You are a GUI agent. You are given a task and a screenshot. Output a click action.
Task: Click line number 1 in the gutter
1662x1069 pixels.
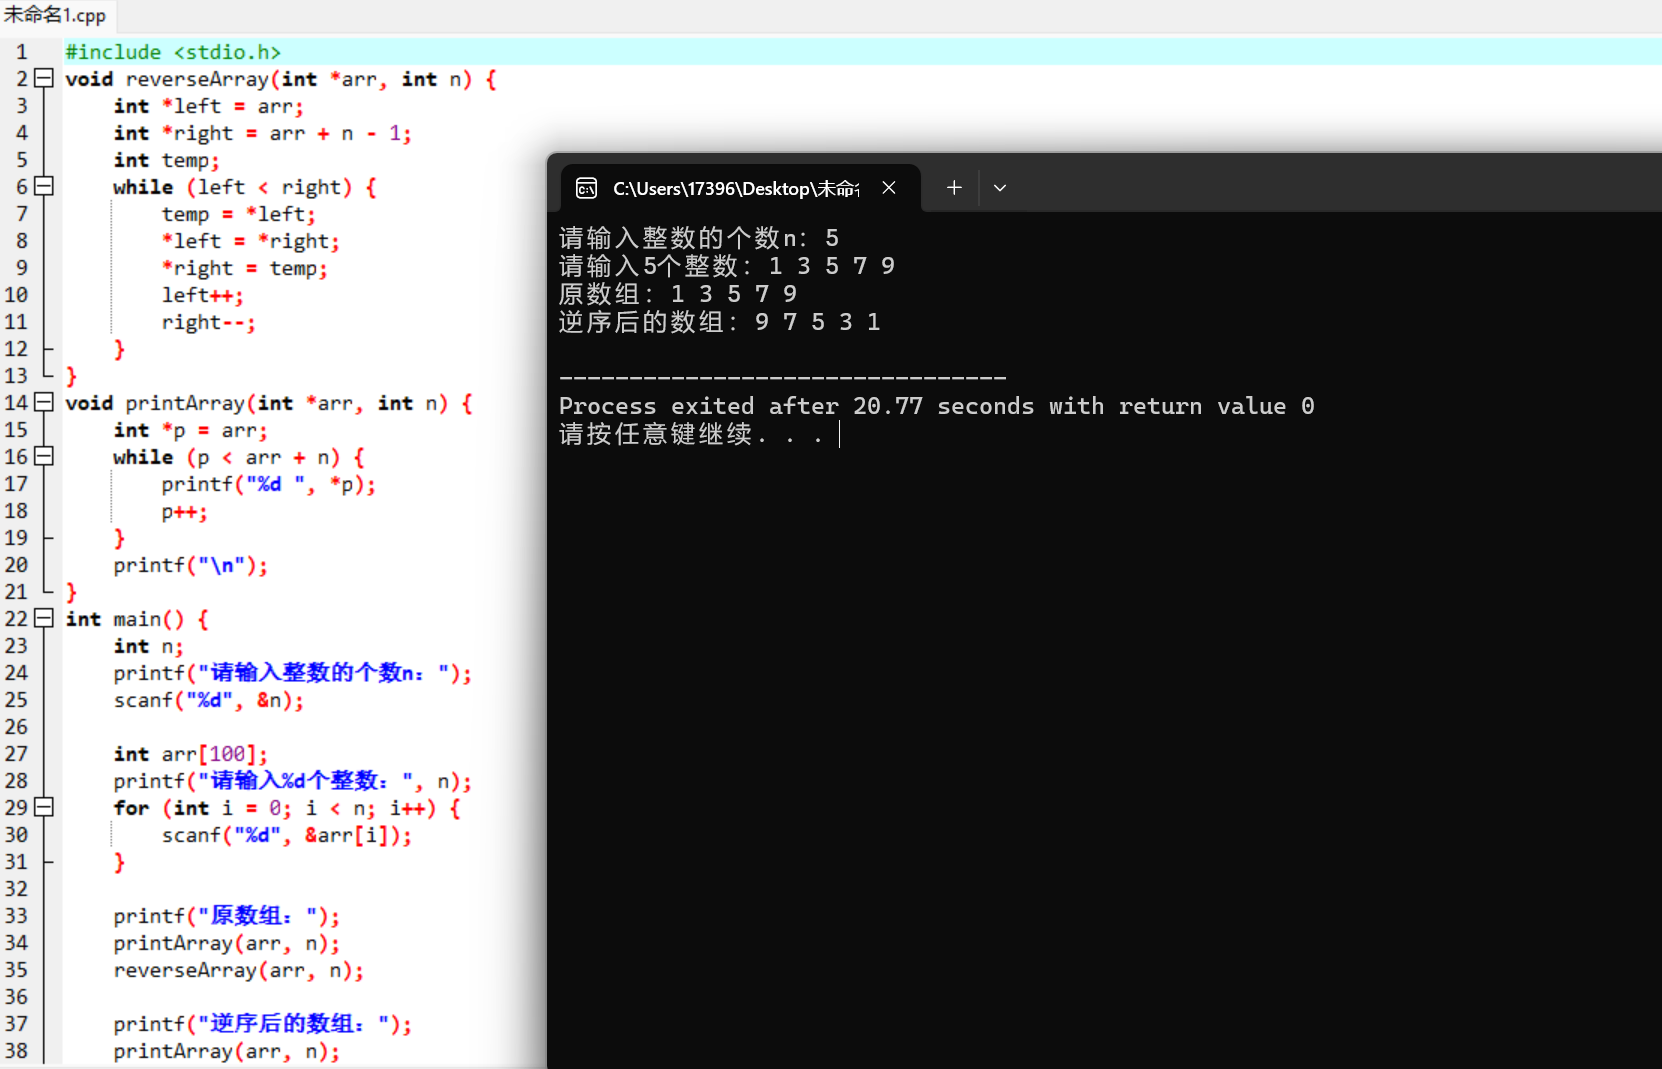pyautogui.click(x=22, y=51)
